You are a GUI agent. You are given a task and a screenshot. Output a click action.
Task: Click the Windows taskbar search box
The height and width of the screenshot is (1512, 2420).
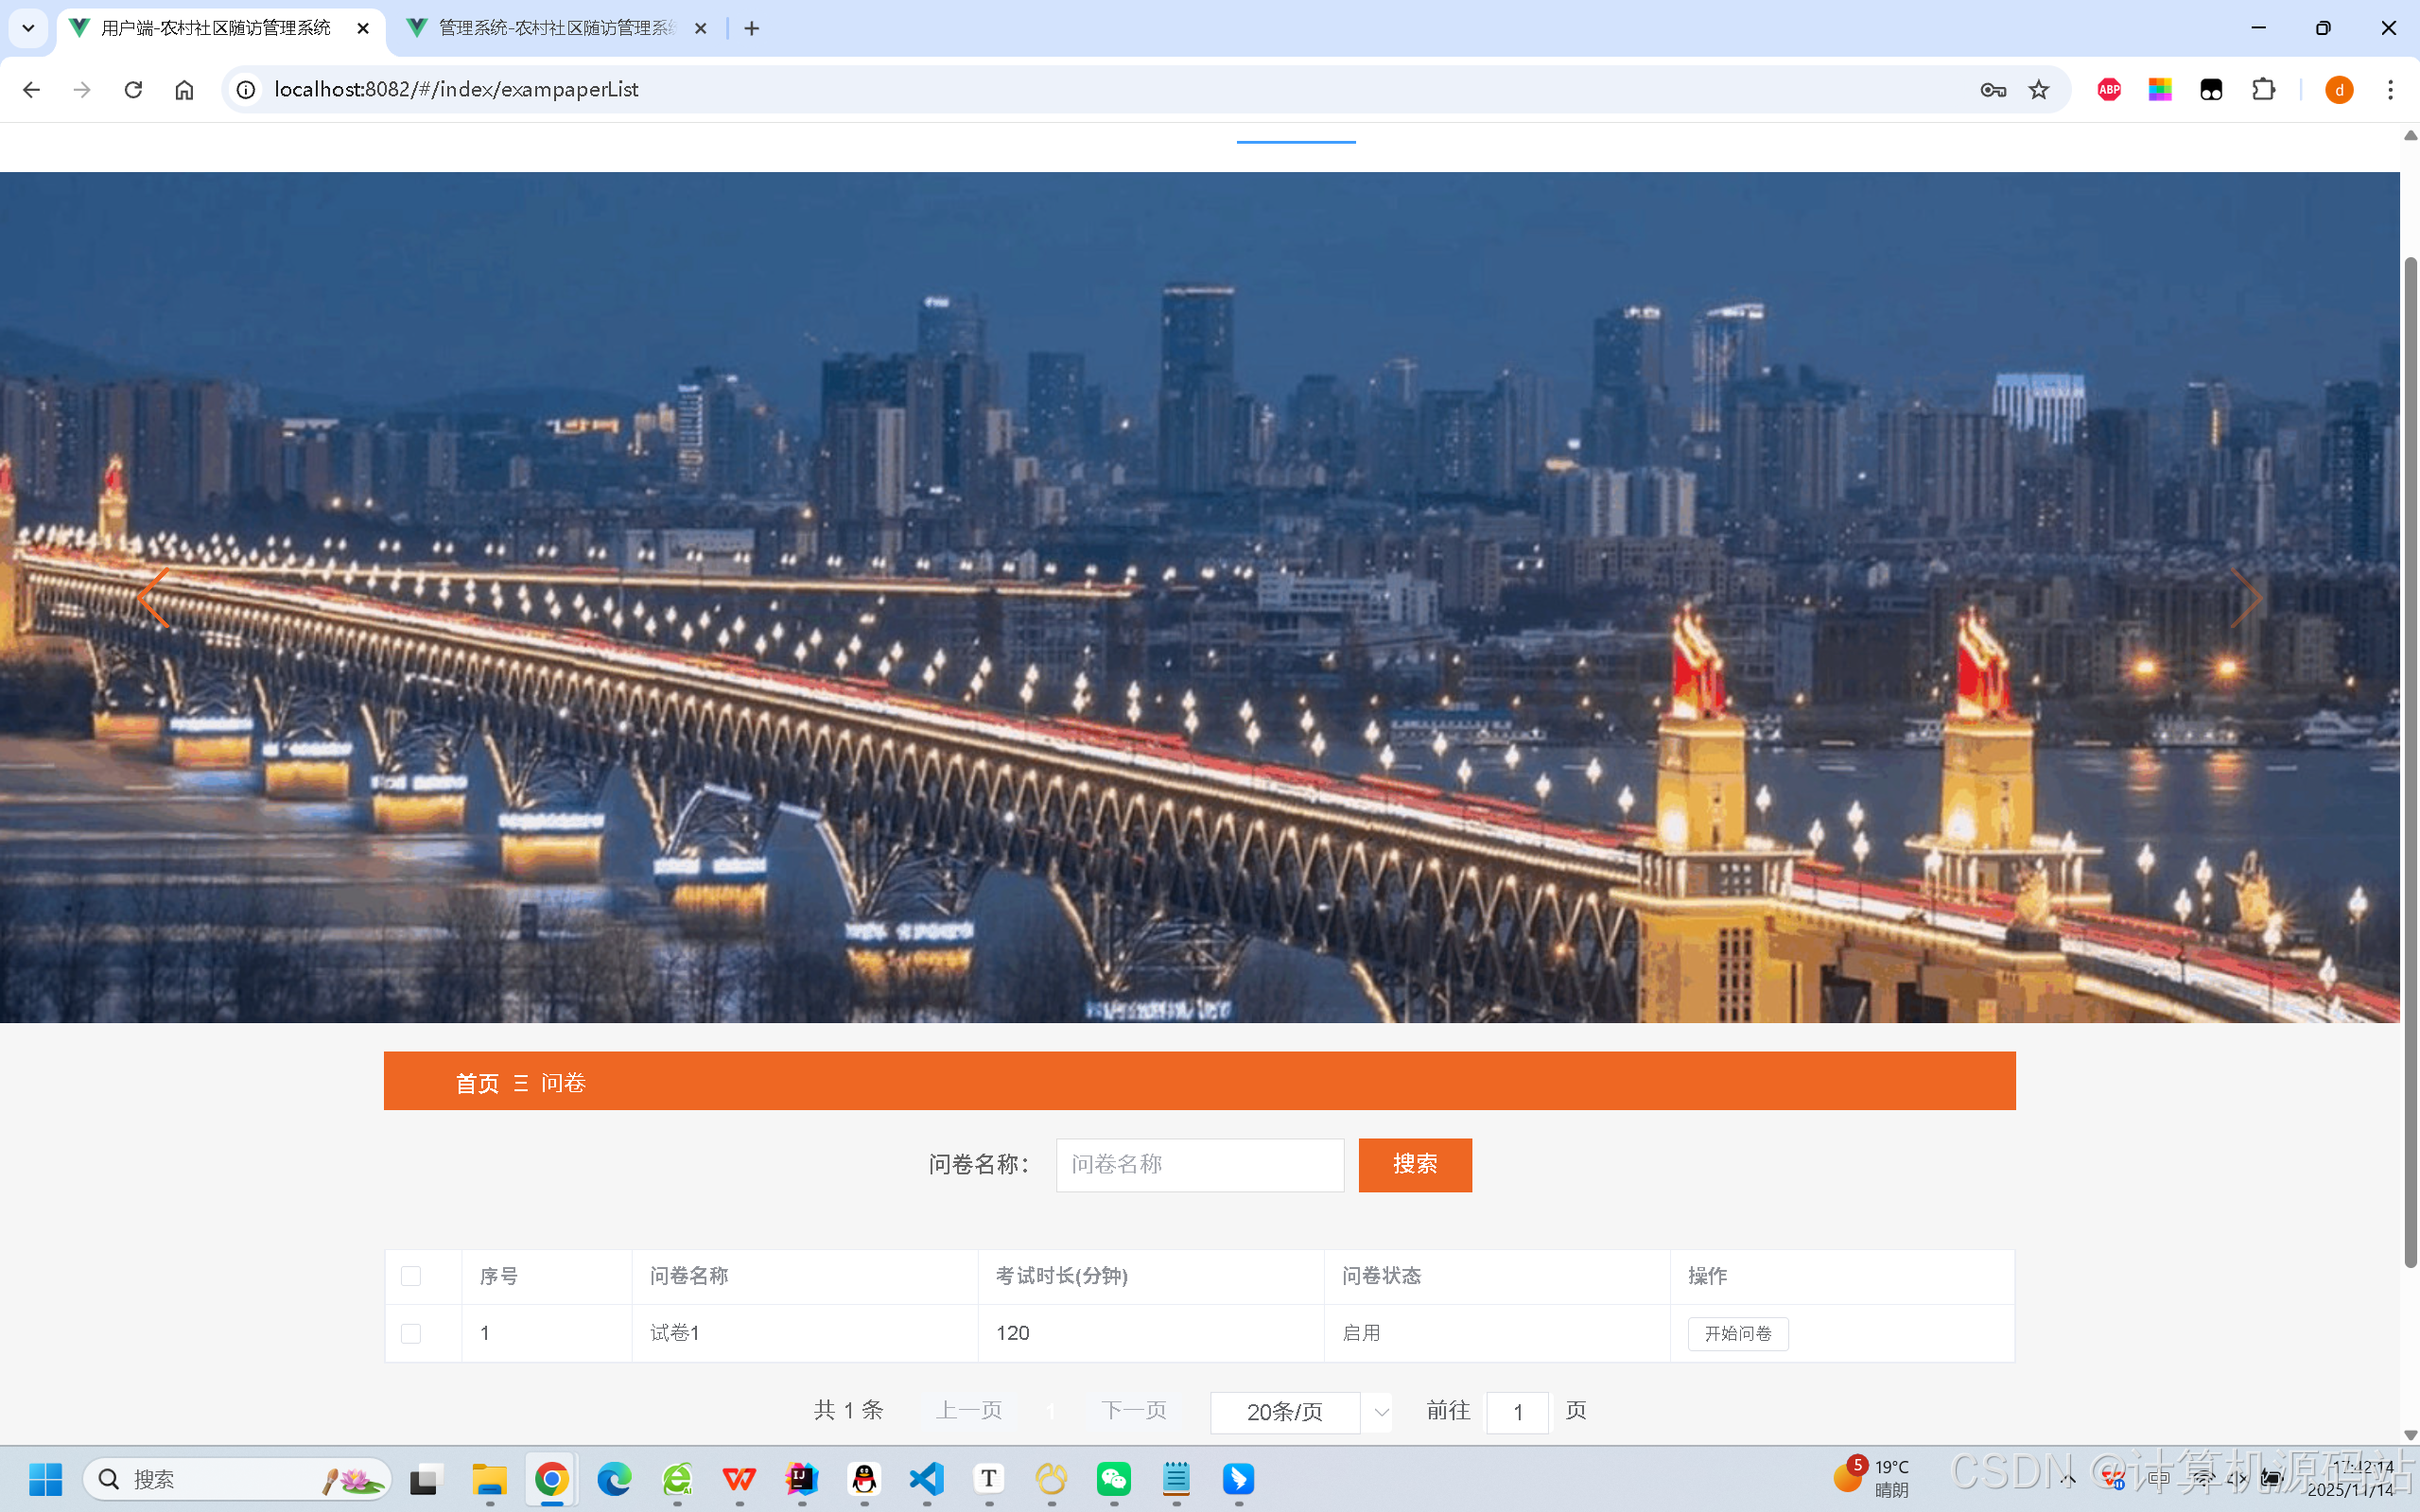point(237,1478)
